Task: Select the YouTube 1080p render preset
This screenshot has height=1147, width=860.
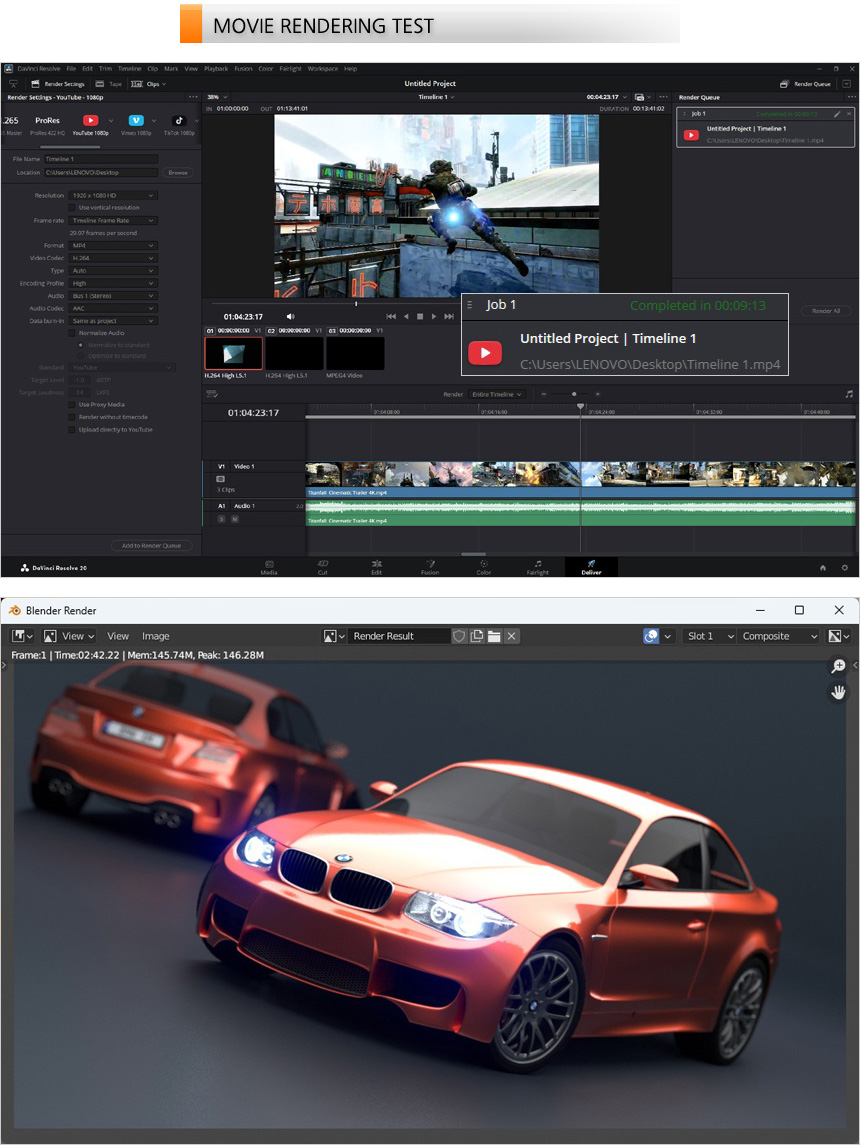Action: pos(90,121)
